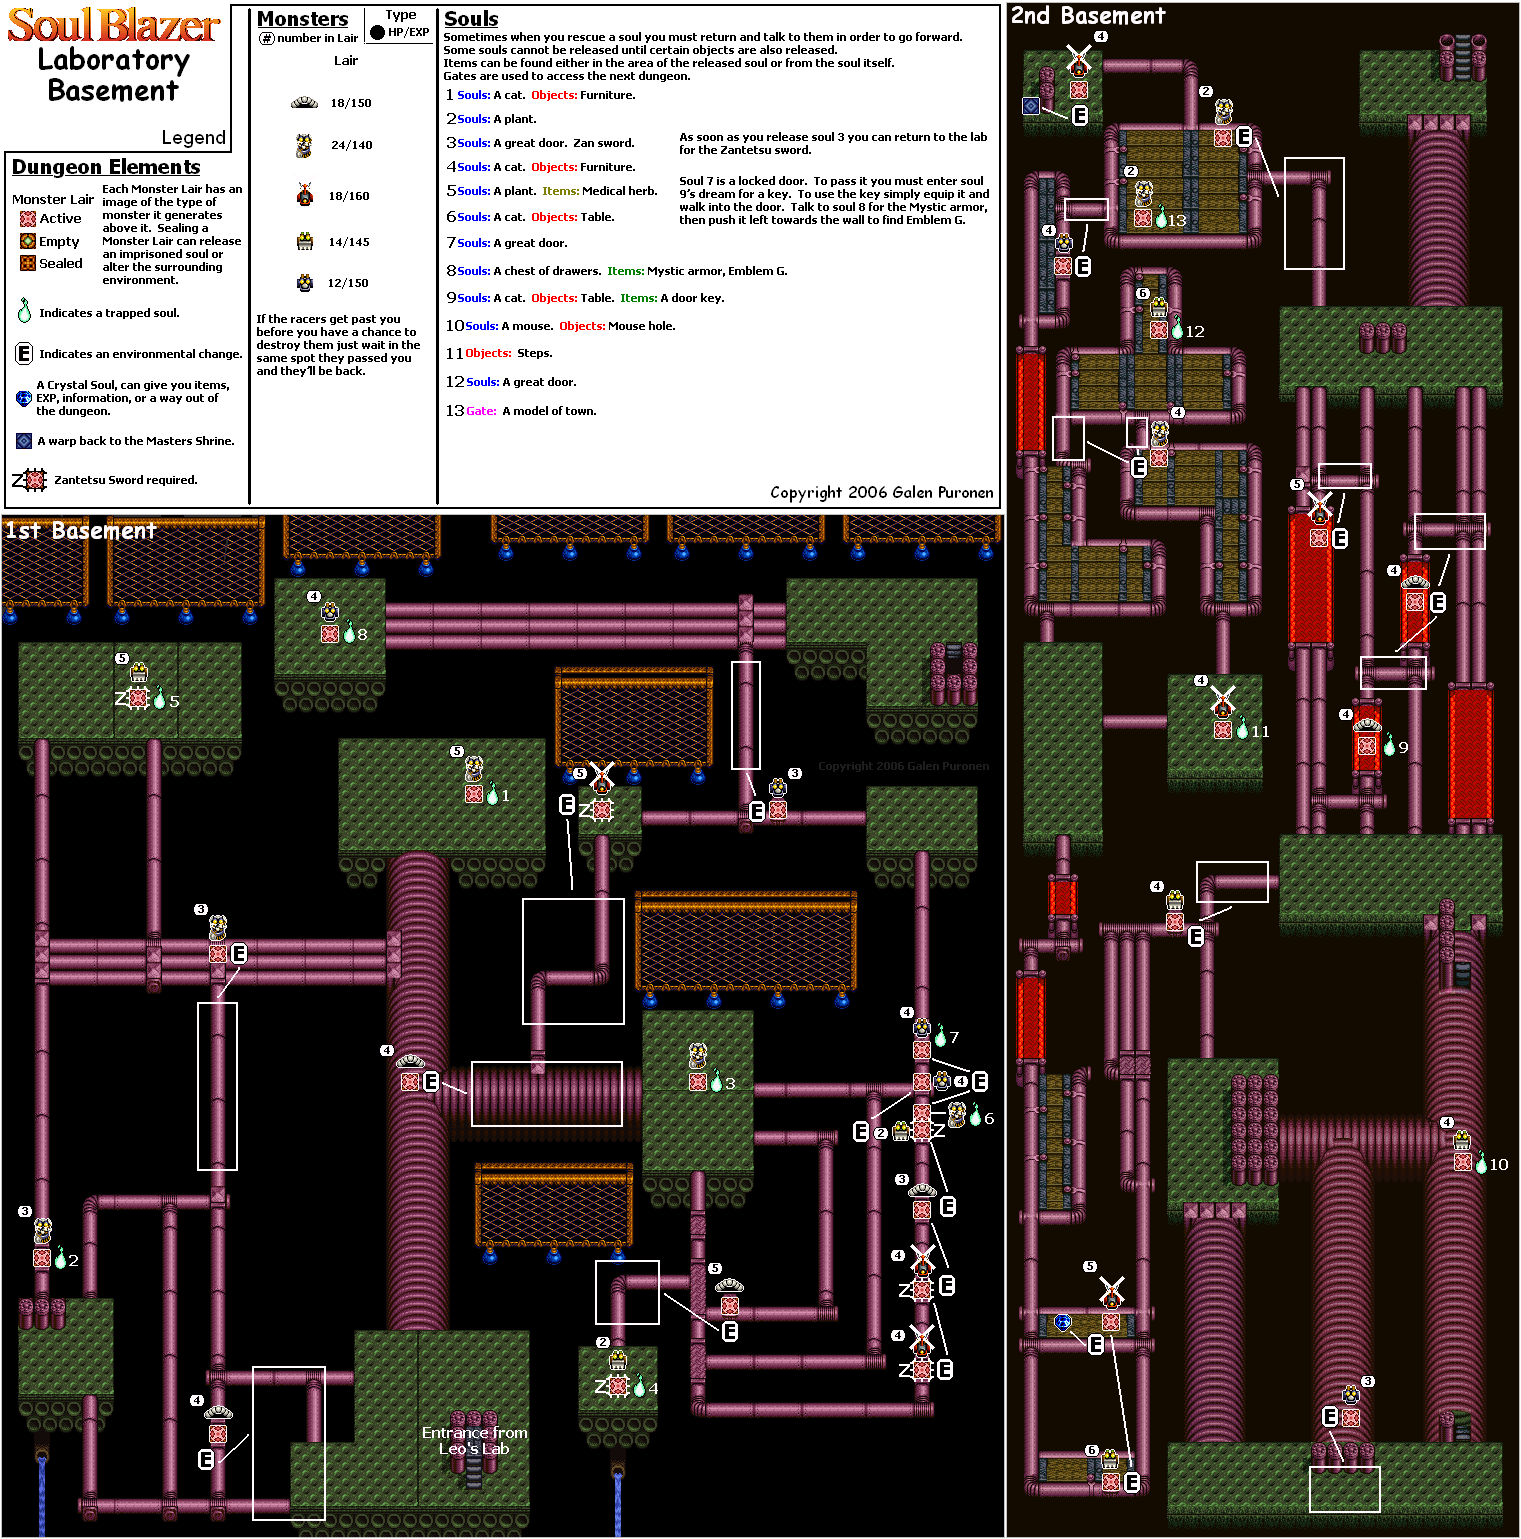The width and height of the screenshot is (1521, 1539).
Task: Select the trapped soul marker numbered 9
Action: 1389,746
